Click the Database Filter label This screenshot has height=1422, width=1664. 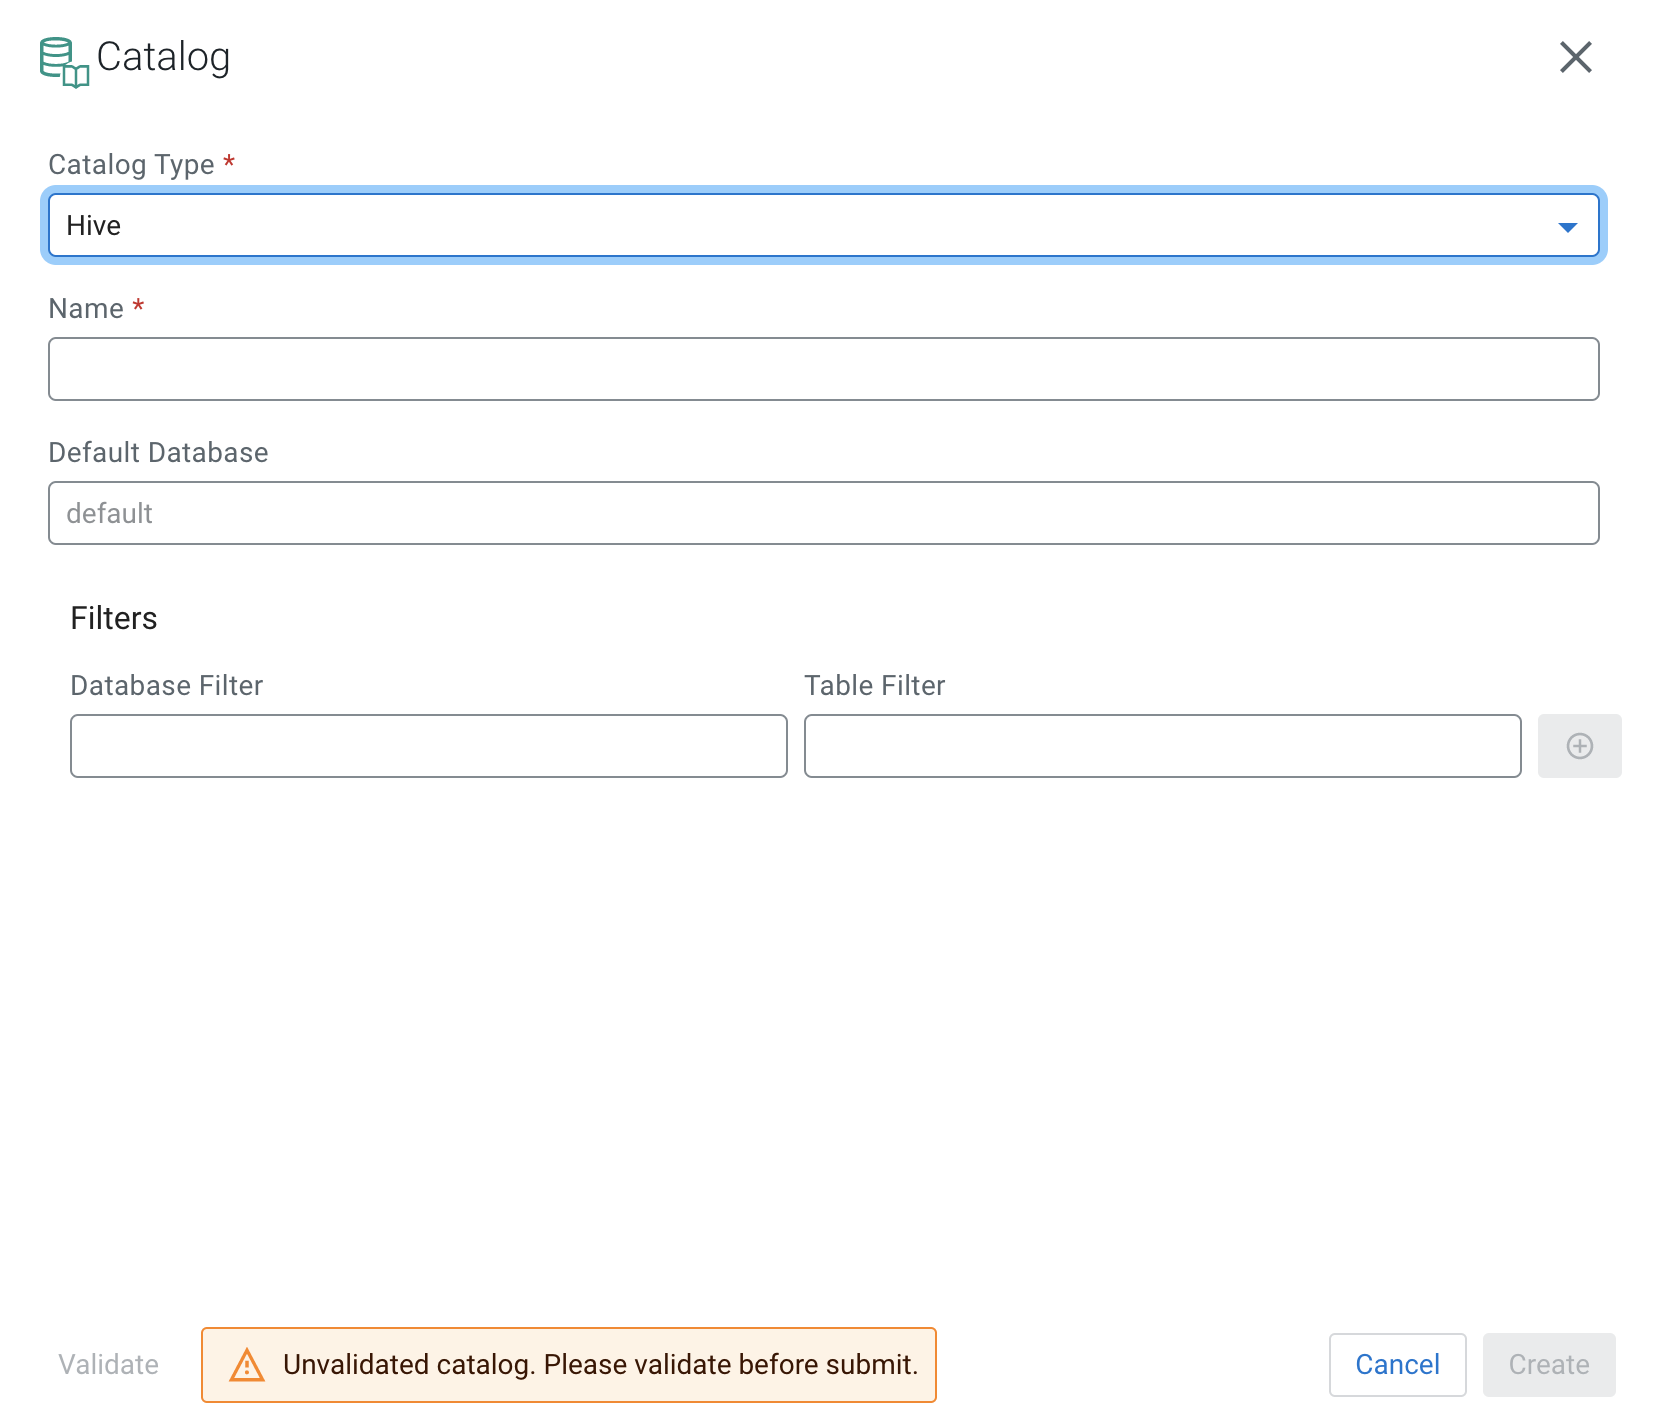[x=166, y=686]
